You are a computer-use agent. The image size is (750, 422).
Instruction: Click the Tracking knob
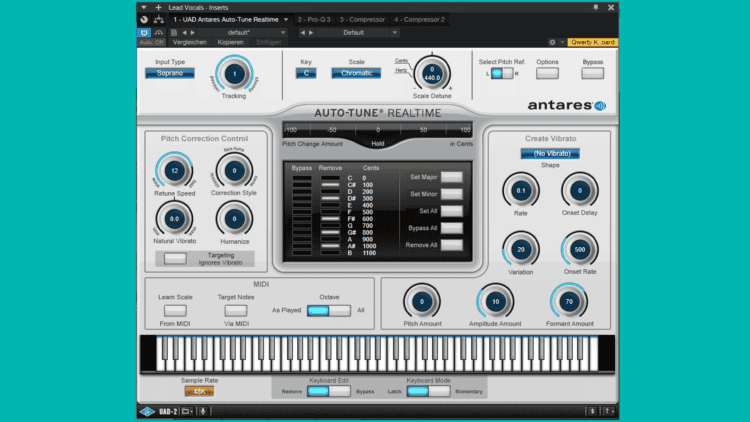coord(234,74)
